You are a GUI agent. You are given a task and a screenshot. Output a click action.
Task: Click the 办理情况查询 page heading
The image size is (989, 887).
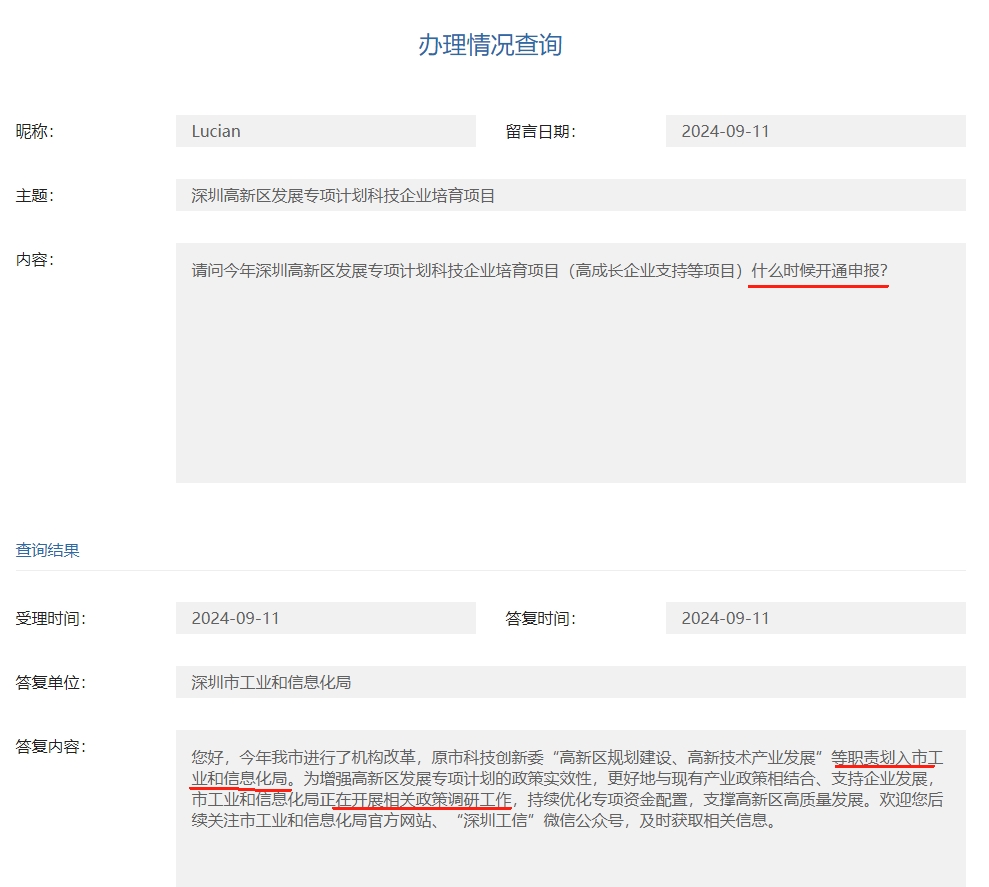pos(490,45)
